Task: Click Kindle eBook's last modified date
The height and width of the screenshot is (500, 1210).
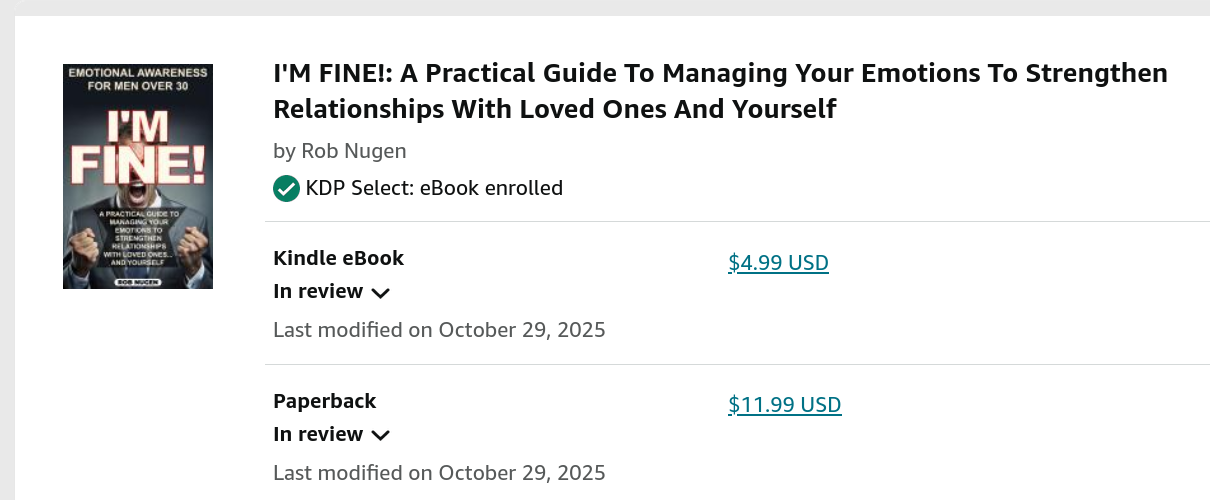Action: [x=439, y=329]
